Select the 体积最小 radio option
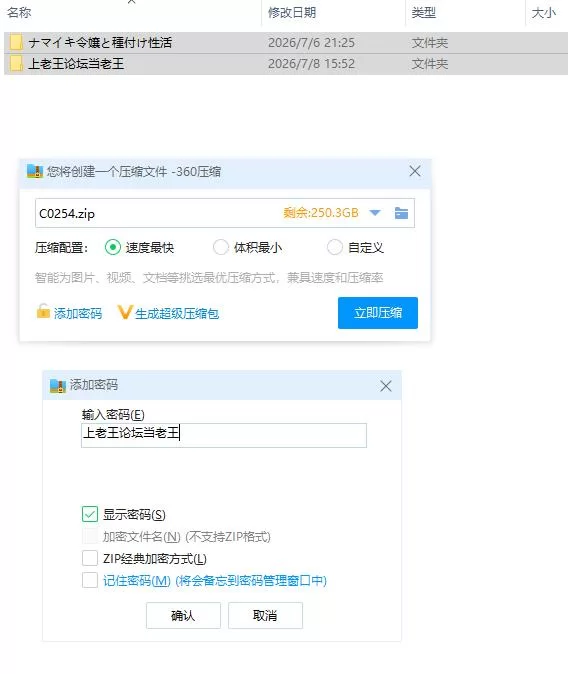The height and width of the screenshot is (674, 569). coord(221,247)
